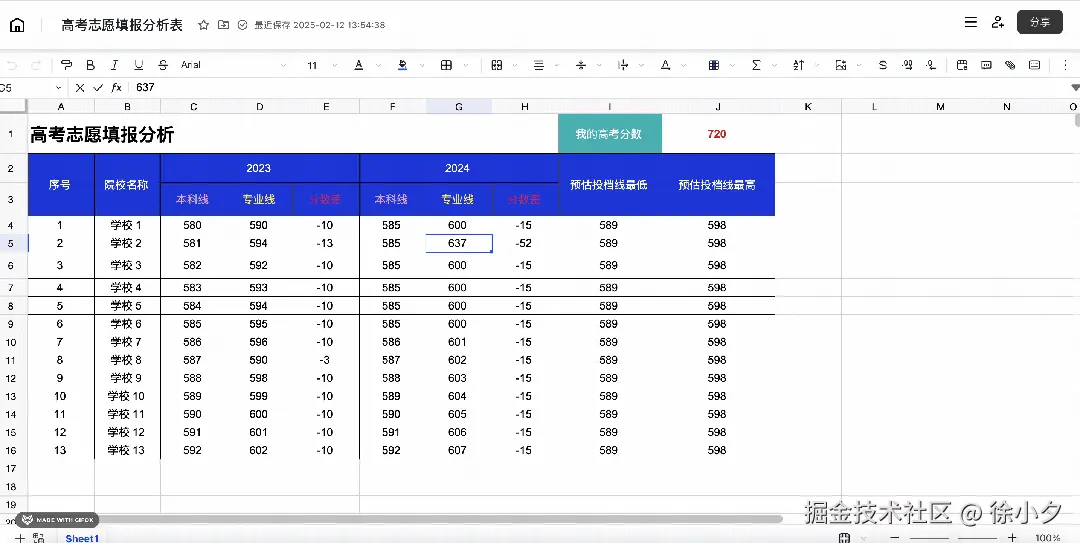This screenshot has width=1081, height=544.
Task: Click the fill color bucket
Action: click(x=403, y=65)
